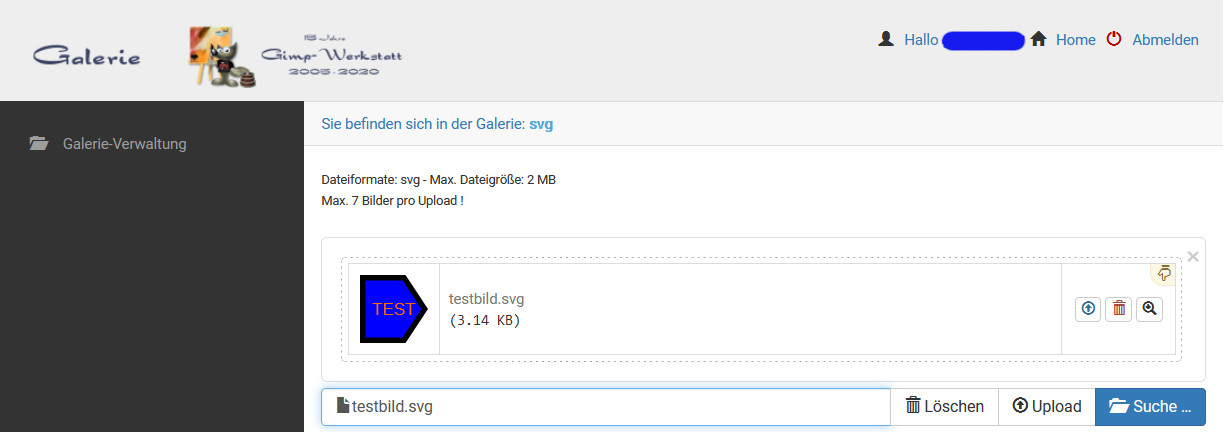Image resolution: width=1224 pixels, height=432 pixels.
Task: Open the file browser with Suche button
Action: point(1150,407)
